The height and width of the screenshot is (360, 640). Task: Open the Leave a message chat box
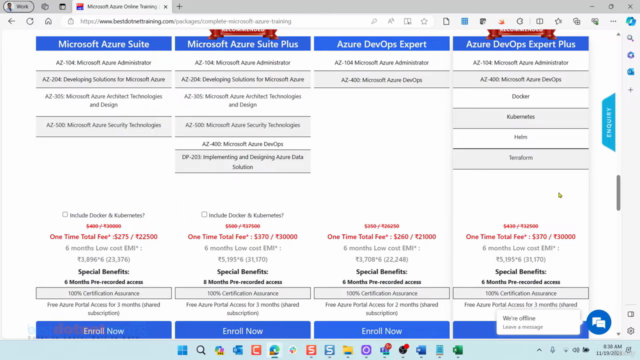538,322
